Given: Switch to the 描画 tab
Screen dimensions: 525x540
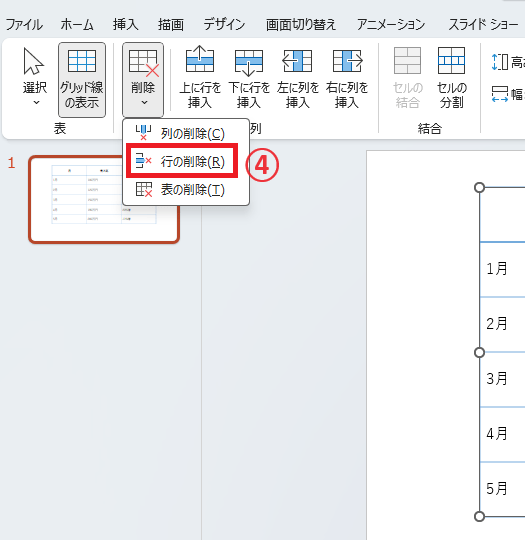Looking at the screenshot, I should (171, 25).
